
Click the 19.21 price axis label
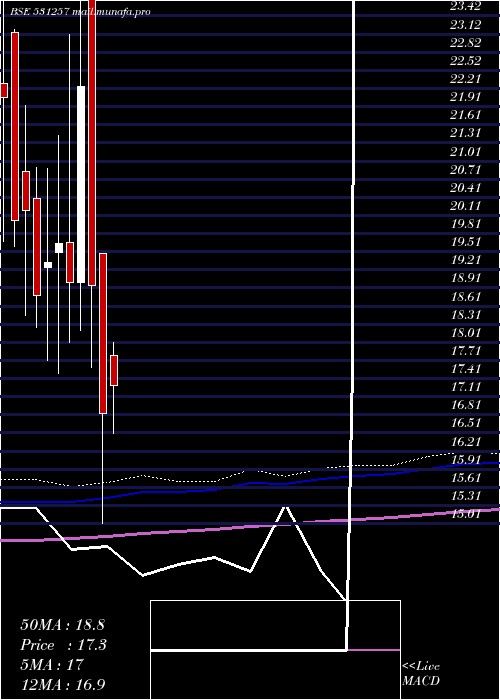(x=465, y=260)
